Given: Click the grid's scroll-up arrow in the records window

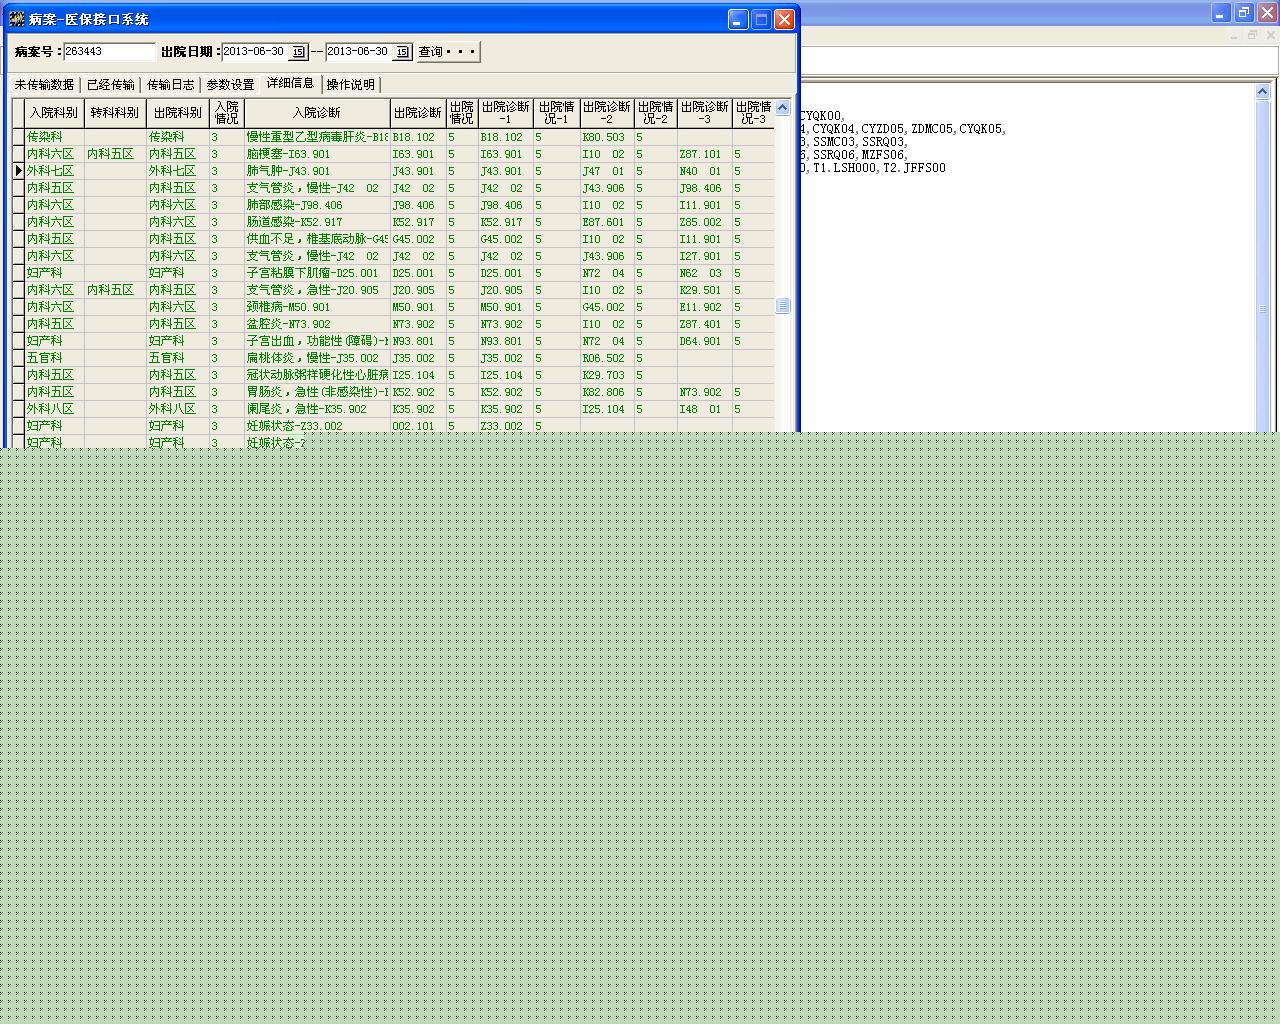Looking at the screenshot, I should (783, 108).
